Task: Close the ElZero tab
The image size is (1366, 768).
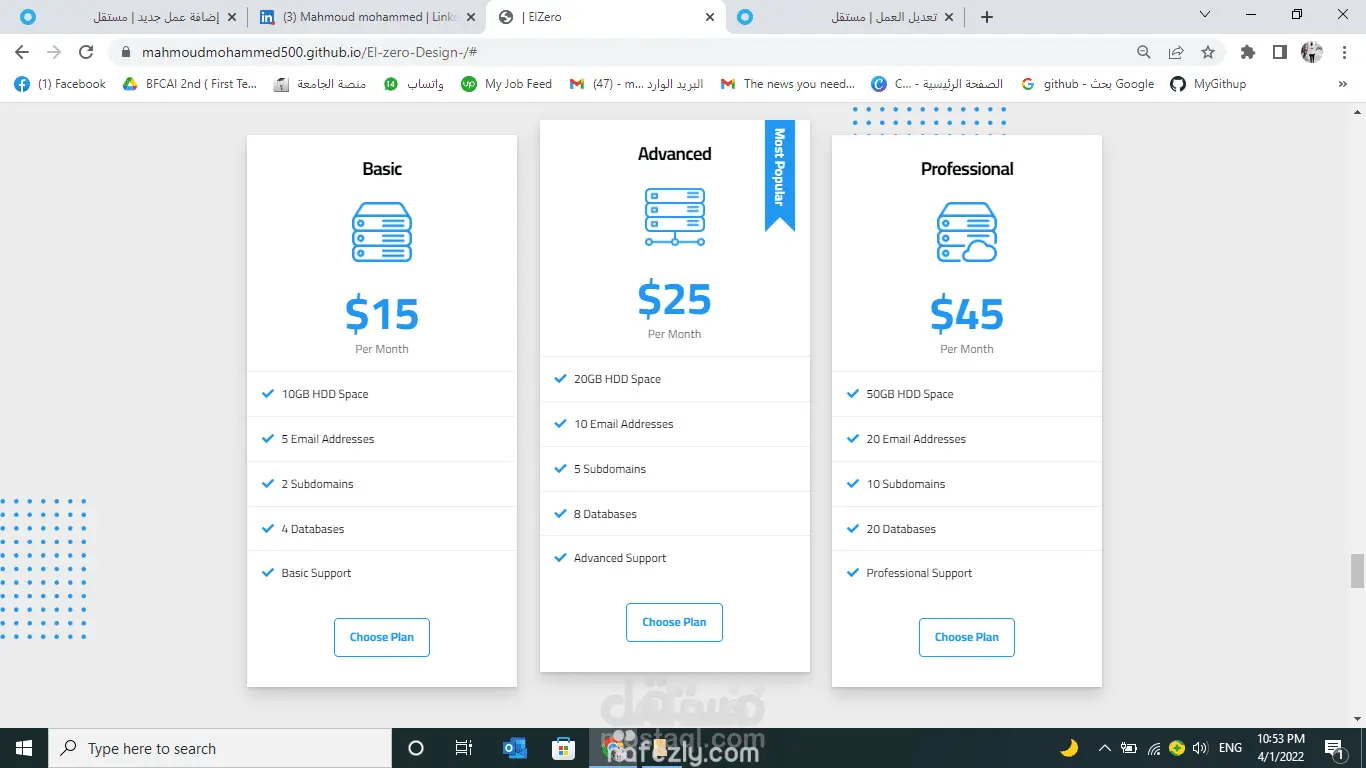Action: 710,17
